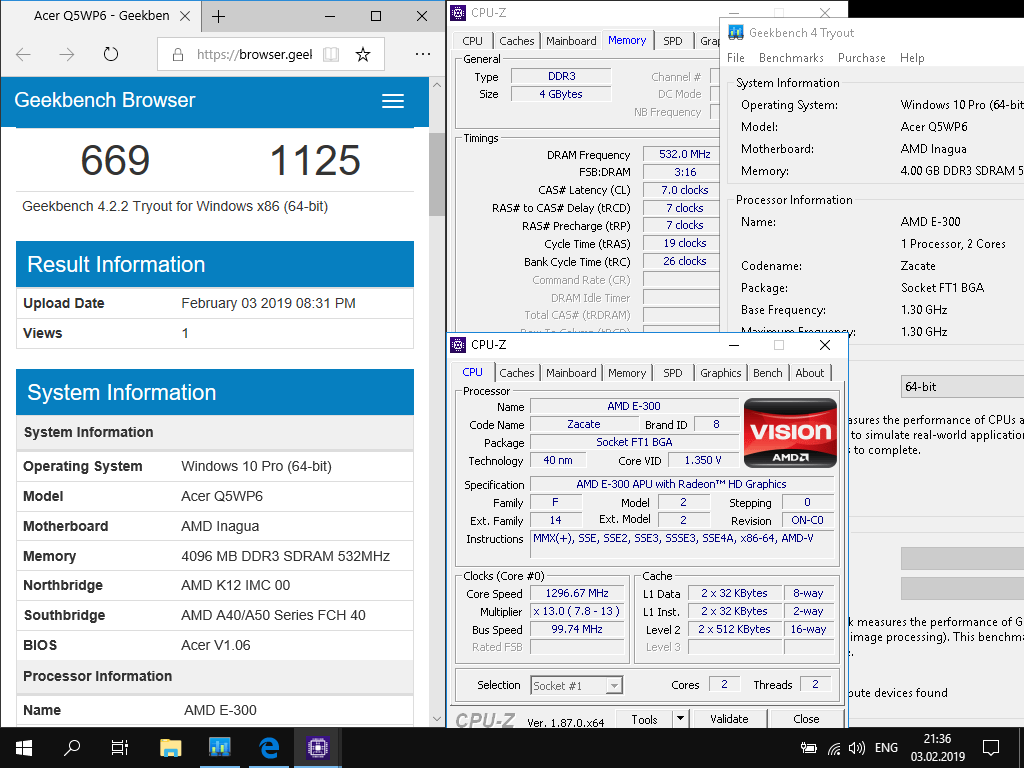Click the Close button in CPU-Z
Image resolution: width=1024 pixels, height=768 pixels.
(806, 719)
